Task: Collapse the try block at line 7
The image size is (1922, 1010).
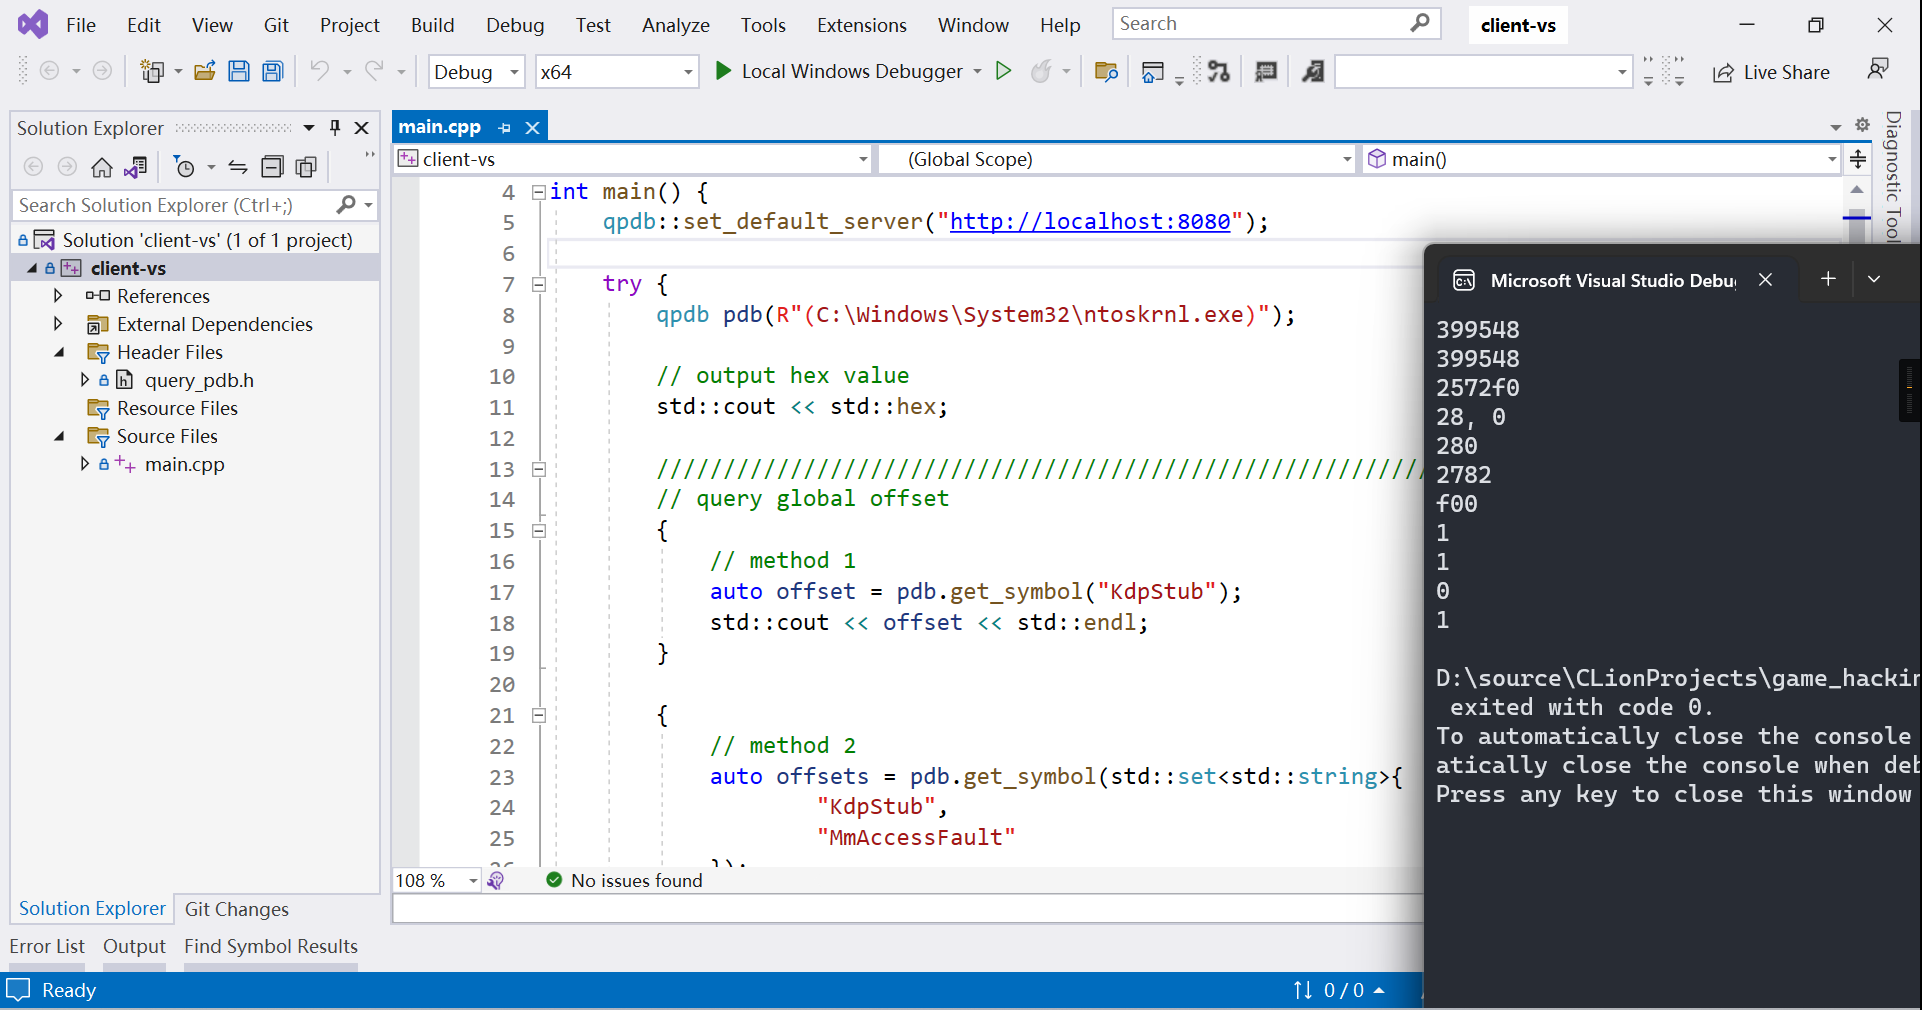Action: tap(539, 284)
